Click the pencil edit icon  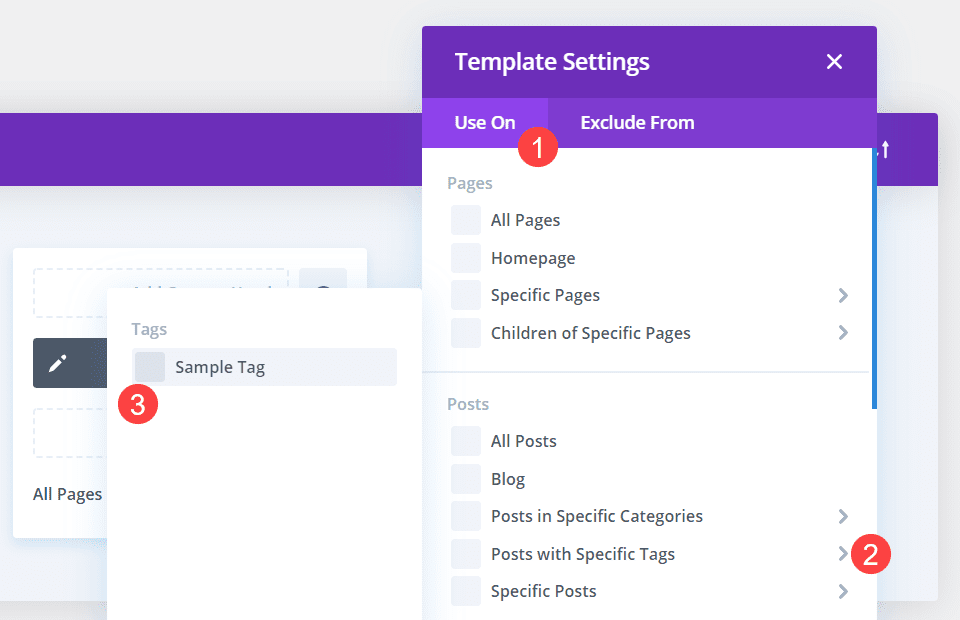click(x=57, y=363)
